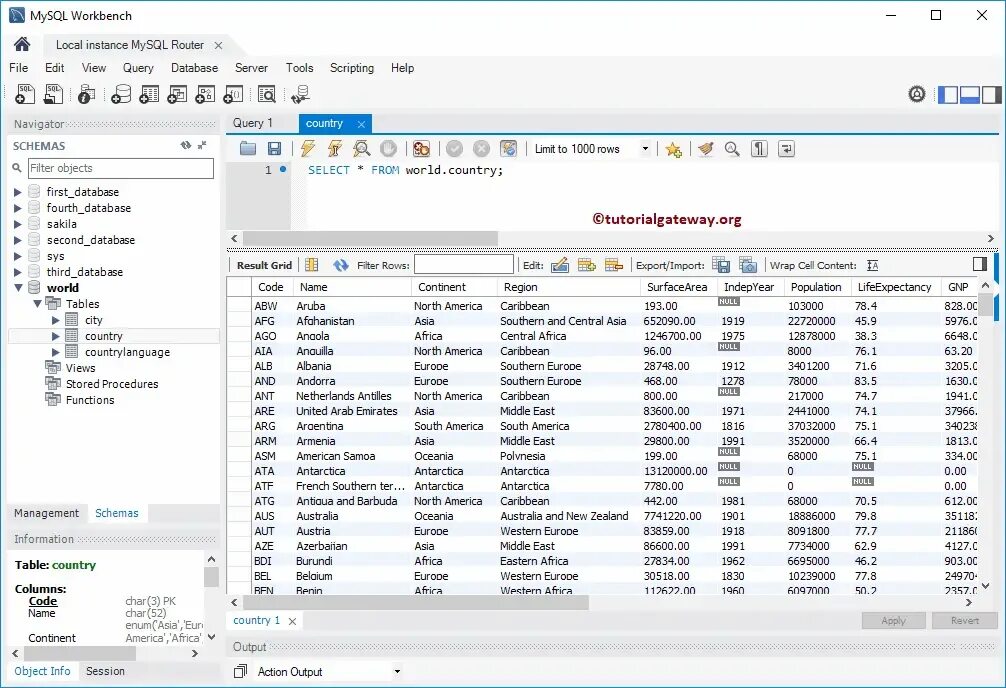This screenshot has width=1006, height=688.
Task: Open the preferences gear icon
Action: pyautogui.click(x=917, y=94)
